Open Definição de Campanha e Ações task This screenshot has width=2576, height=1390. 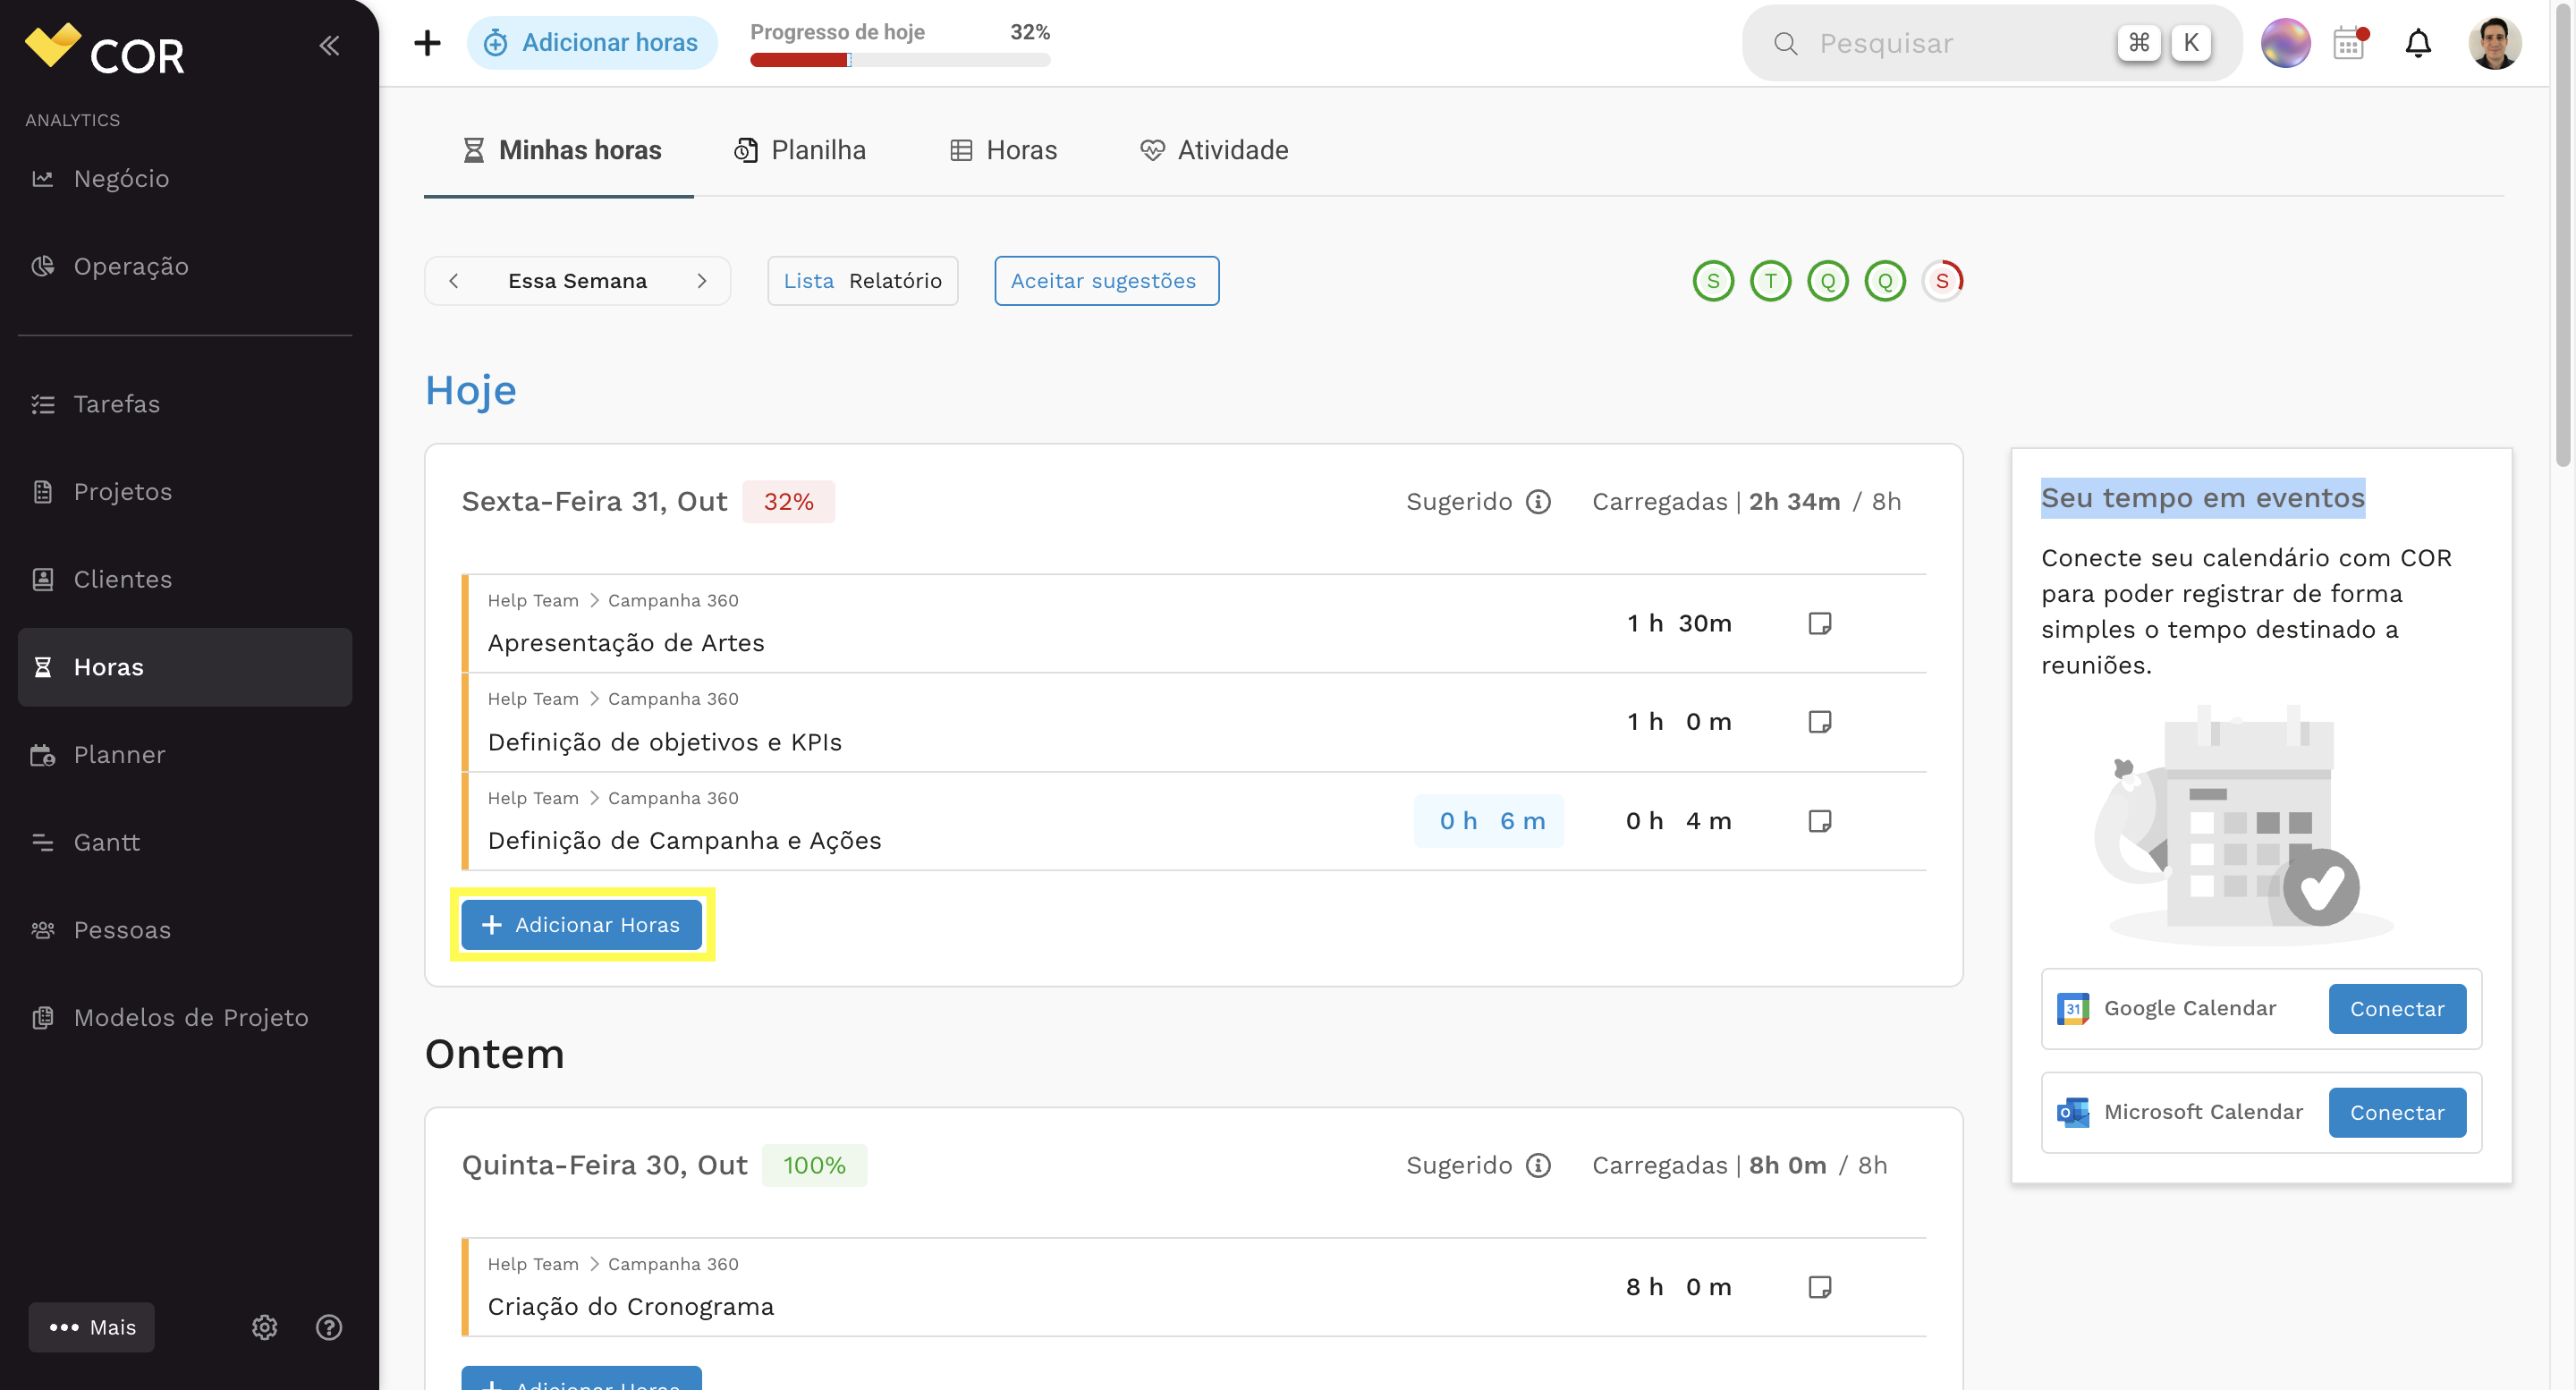(x=685, y=841)
